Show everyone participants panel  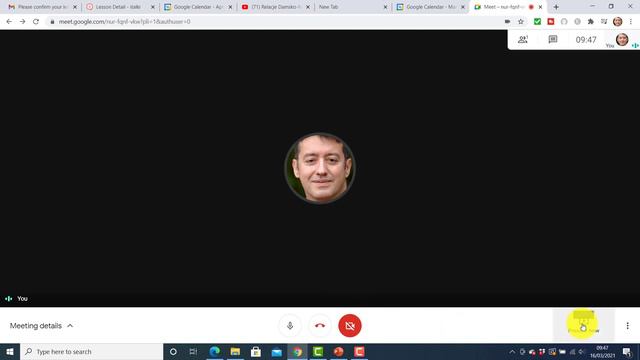523,40
